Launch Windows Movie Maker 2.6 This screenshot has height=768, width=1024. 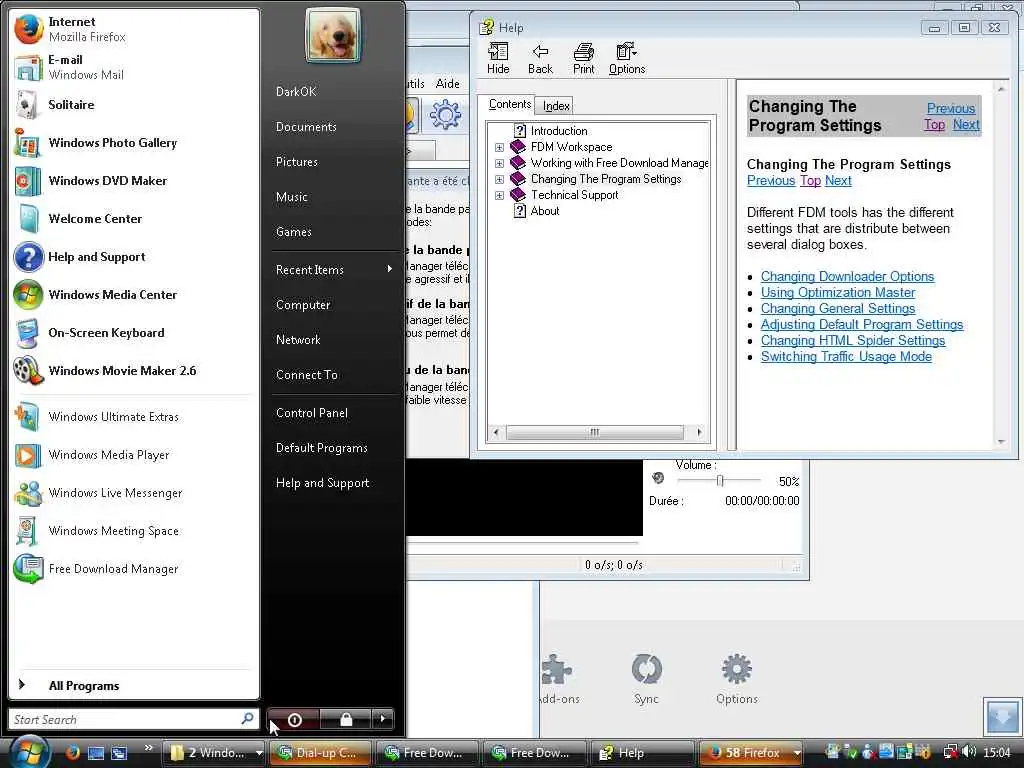(x=134, y=370)
